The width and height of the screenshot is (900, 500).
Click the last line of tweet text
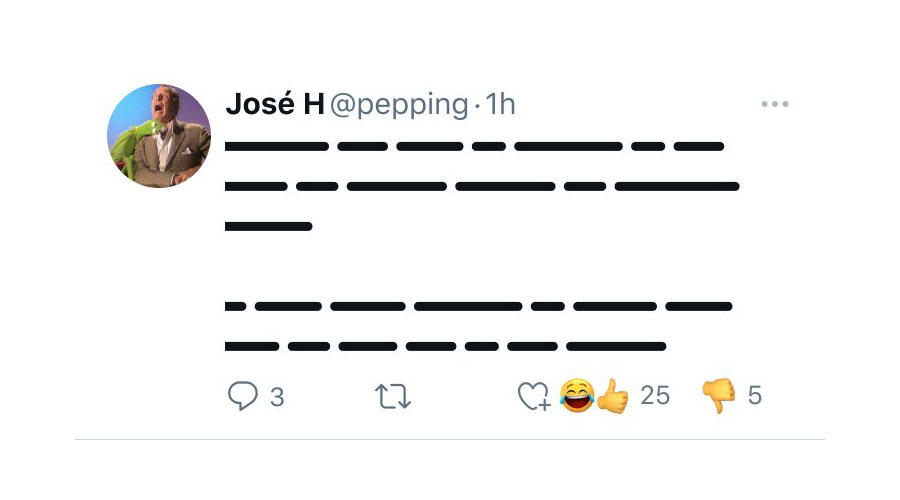[x=445, y=347]
